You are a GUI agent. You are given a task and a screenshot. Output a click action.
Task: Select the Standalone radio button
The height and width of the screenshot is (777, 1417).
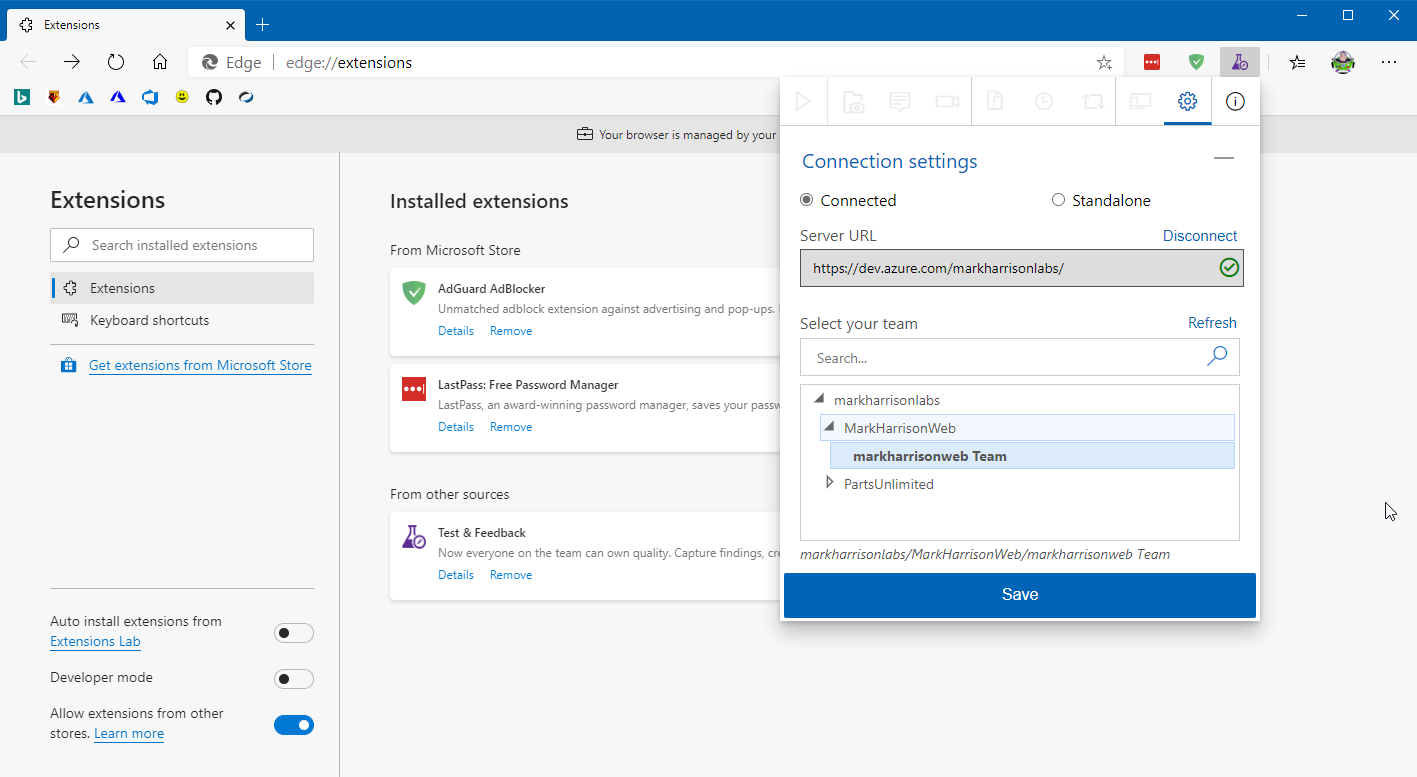click(1058, 200)
